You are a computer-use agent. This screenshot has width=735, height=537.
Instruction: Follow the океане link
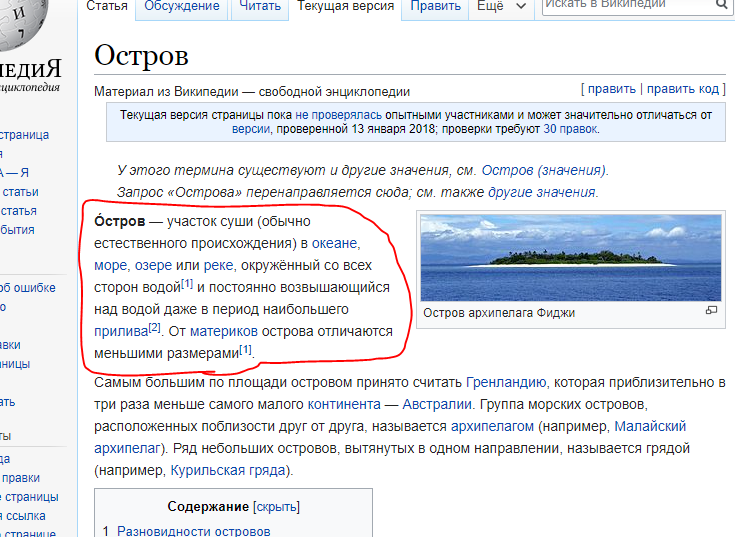pyautogui.click(x=334, y=244)
